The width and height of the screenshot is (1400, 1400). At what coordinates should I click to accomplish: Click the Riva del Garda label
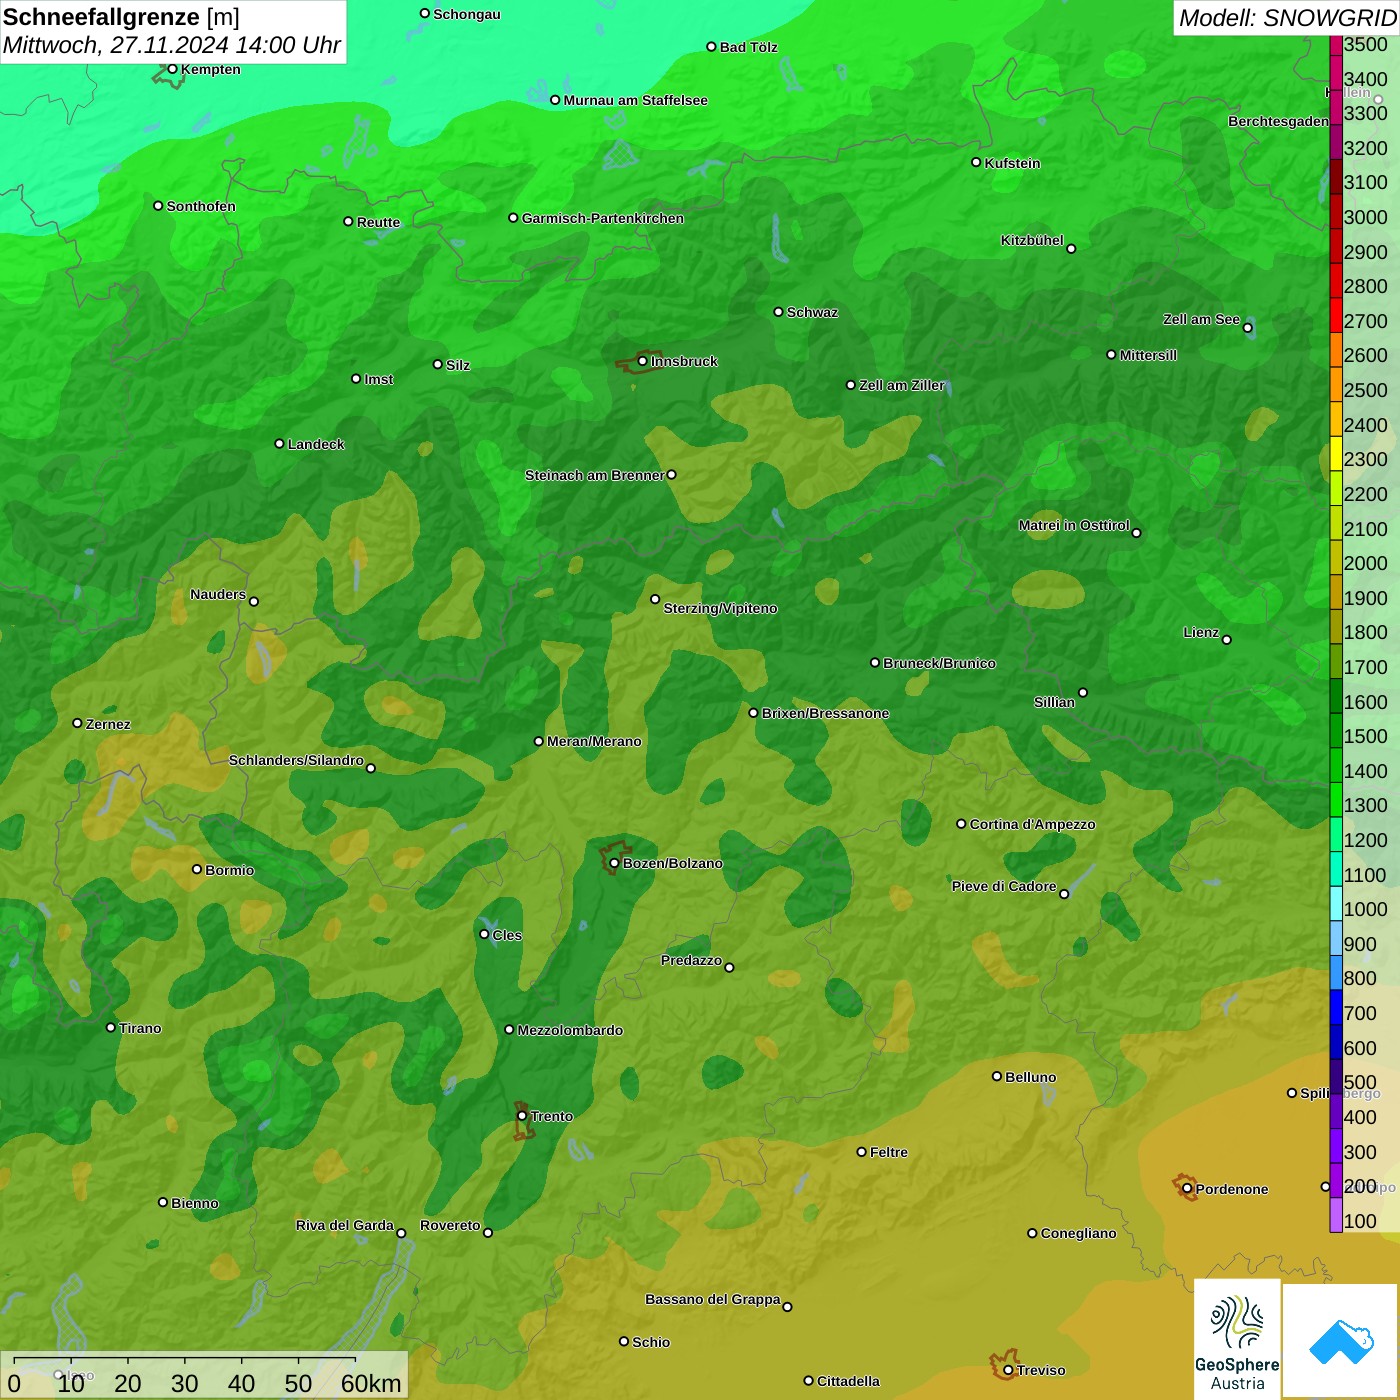(x=344, y=1225)
